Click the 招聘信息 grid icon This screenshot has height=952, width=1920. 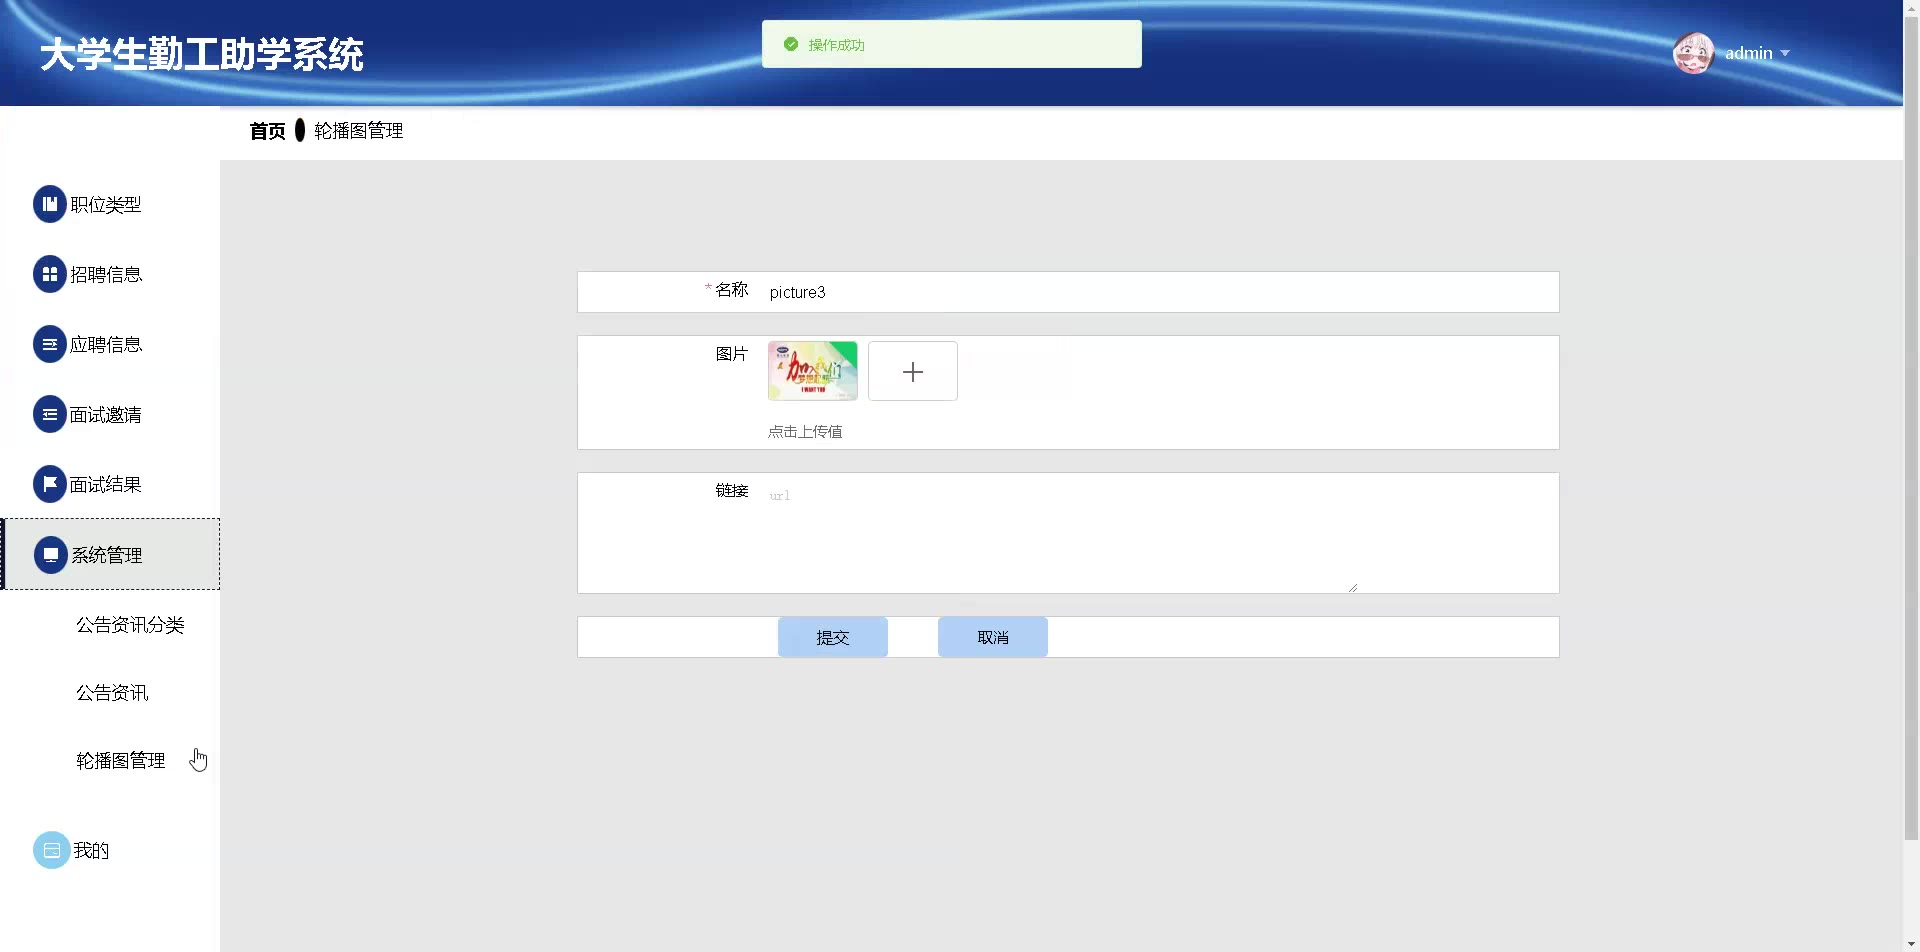[x=50, y=274]
